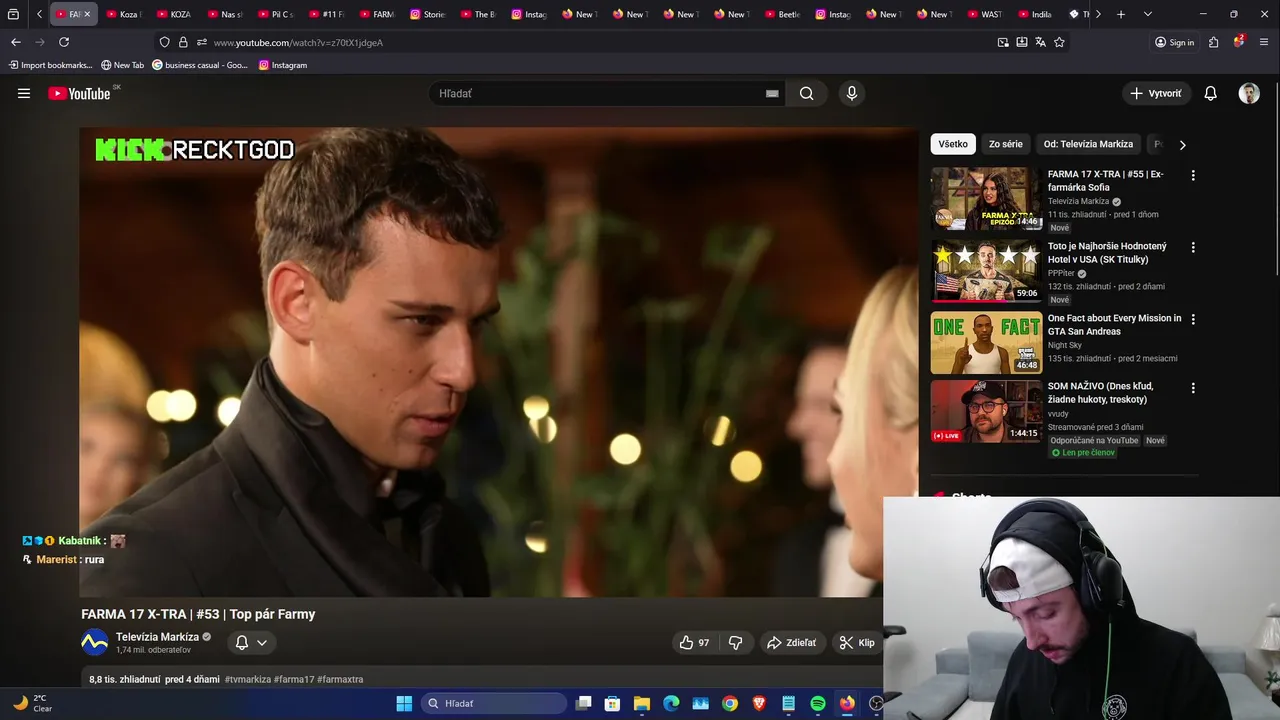1280x720 pixels.
Task: Share the video via Zdieľať
Action: [791, 643]
